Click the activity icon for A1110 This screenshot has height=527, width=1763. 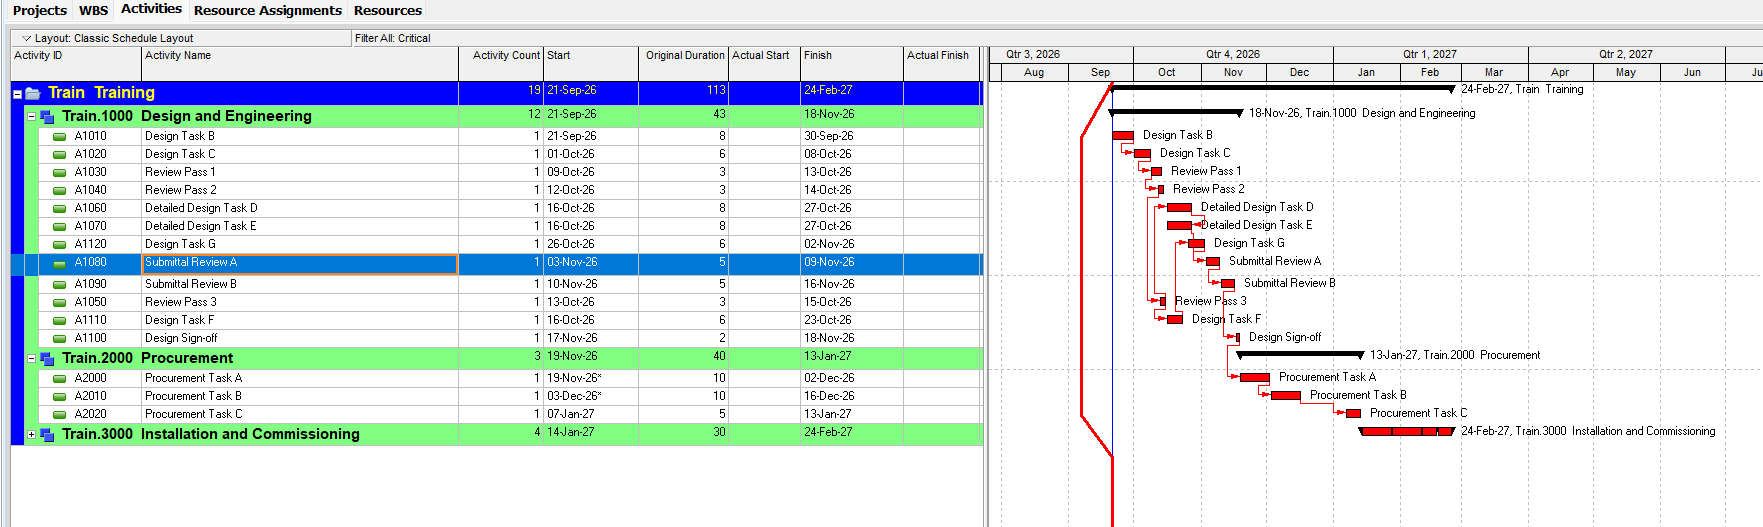(59, 321)
